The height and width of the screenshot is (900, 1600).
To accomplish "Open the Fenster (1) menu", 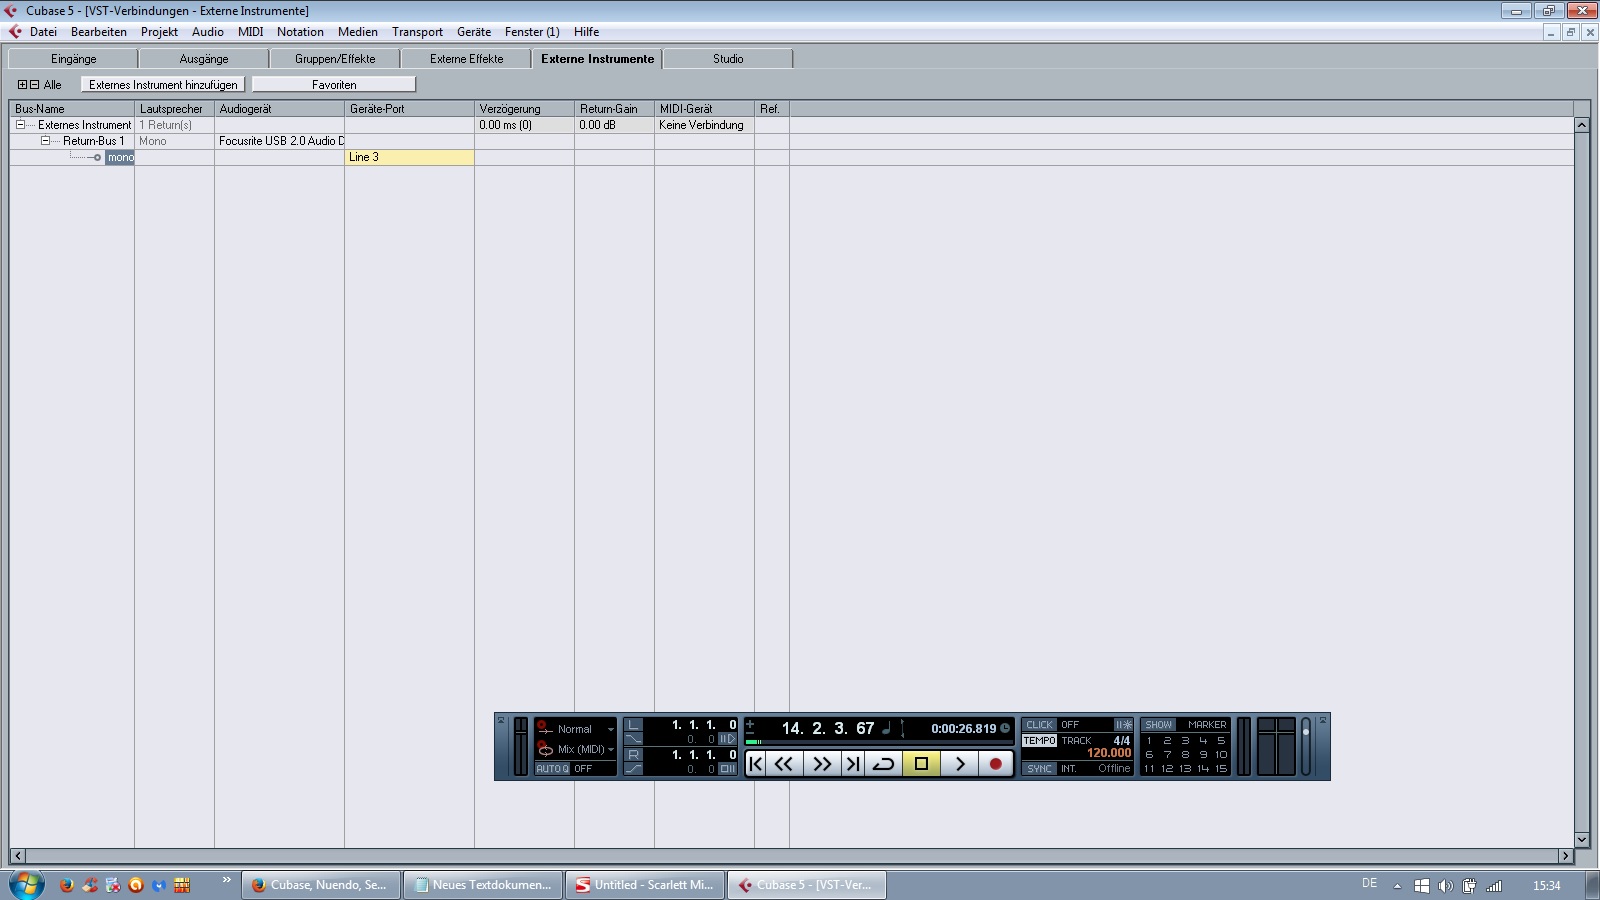I will tap(532, 32).
